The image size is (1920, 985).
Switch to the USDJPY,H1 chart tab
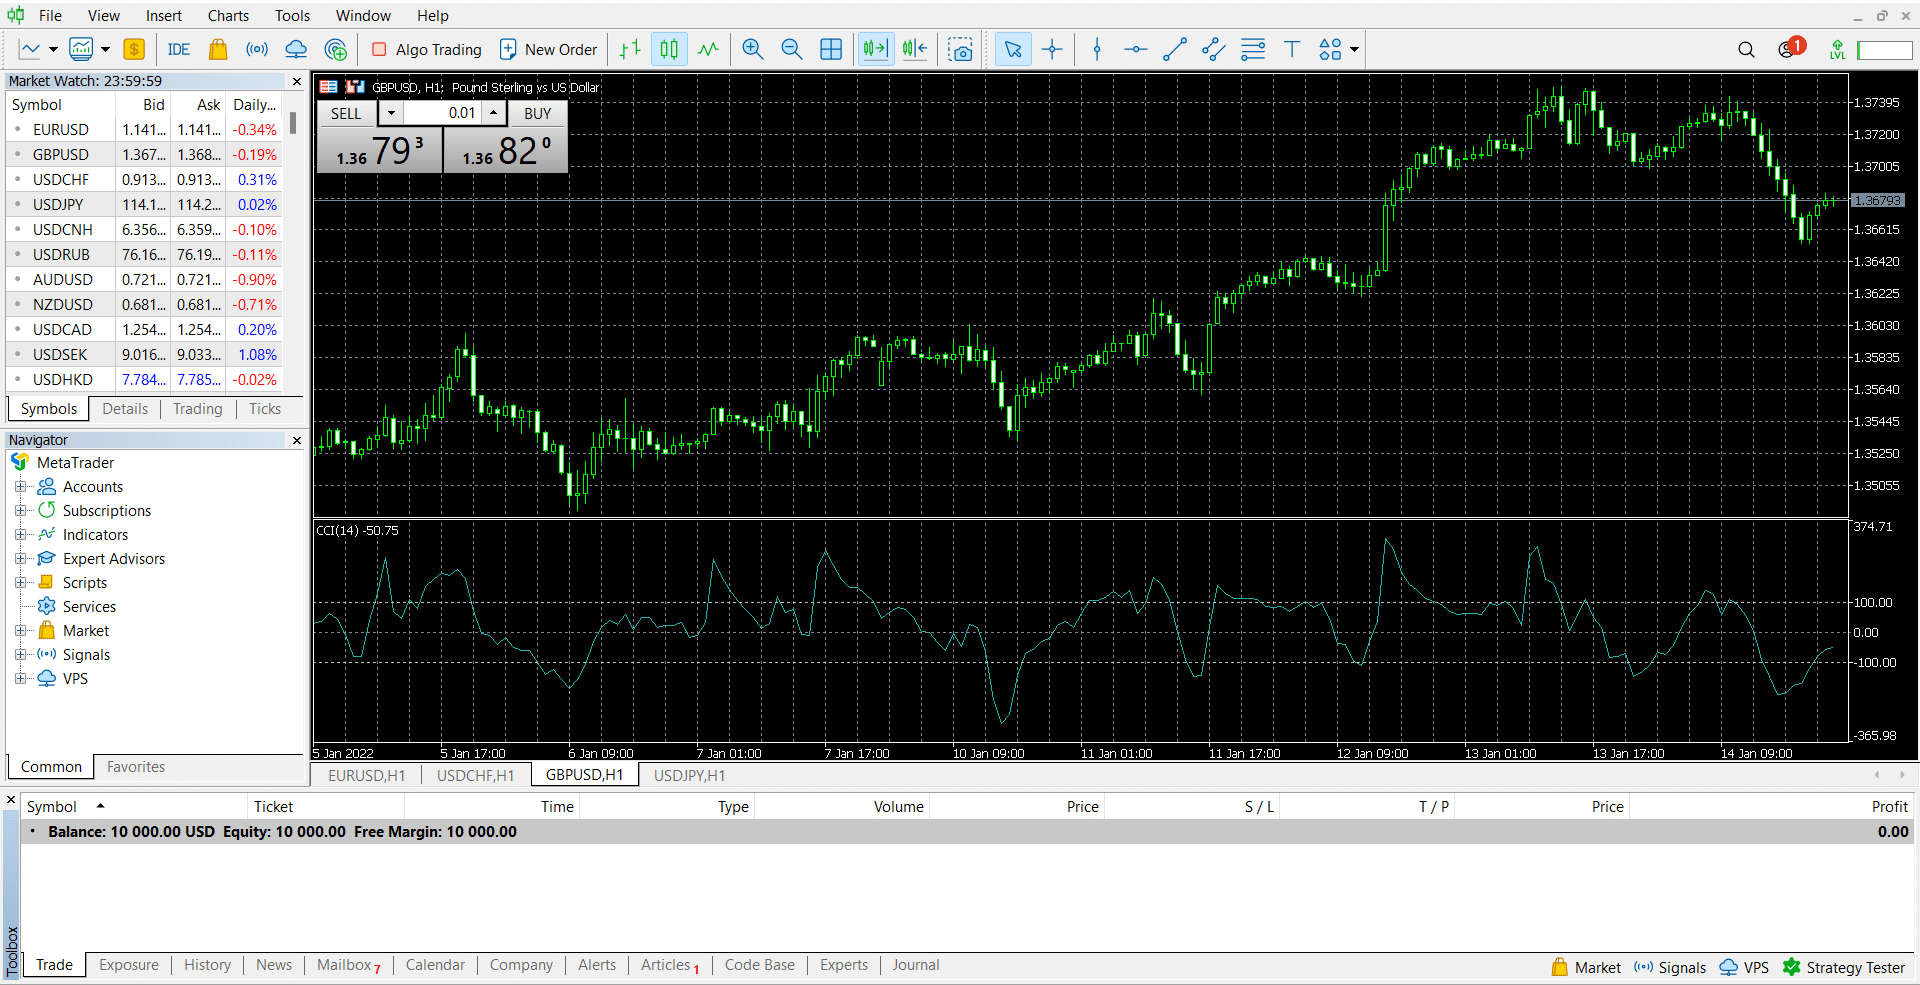click(x=689, y=774)
